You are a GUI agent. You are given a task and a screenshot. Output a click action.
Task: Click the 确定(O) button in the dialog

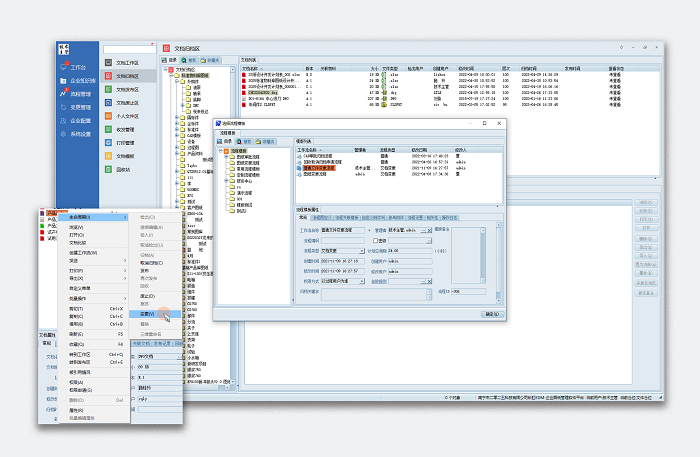pos(492,315)
